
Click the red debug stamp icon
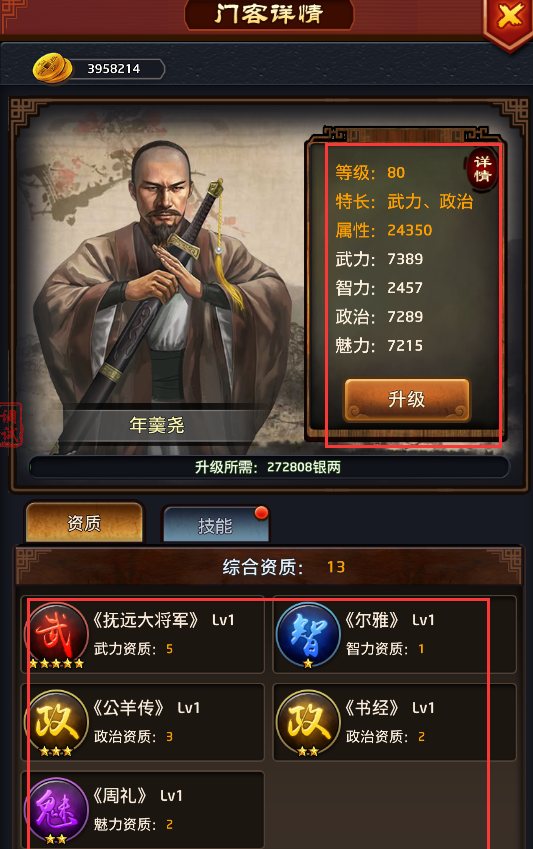(11, 424)
